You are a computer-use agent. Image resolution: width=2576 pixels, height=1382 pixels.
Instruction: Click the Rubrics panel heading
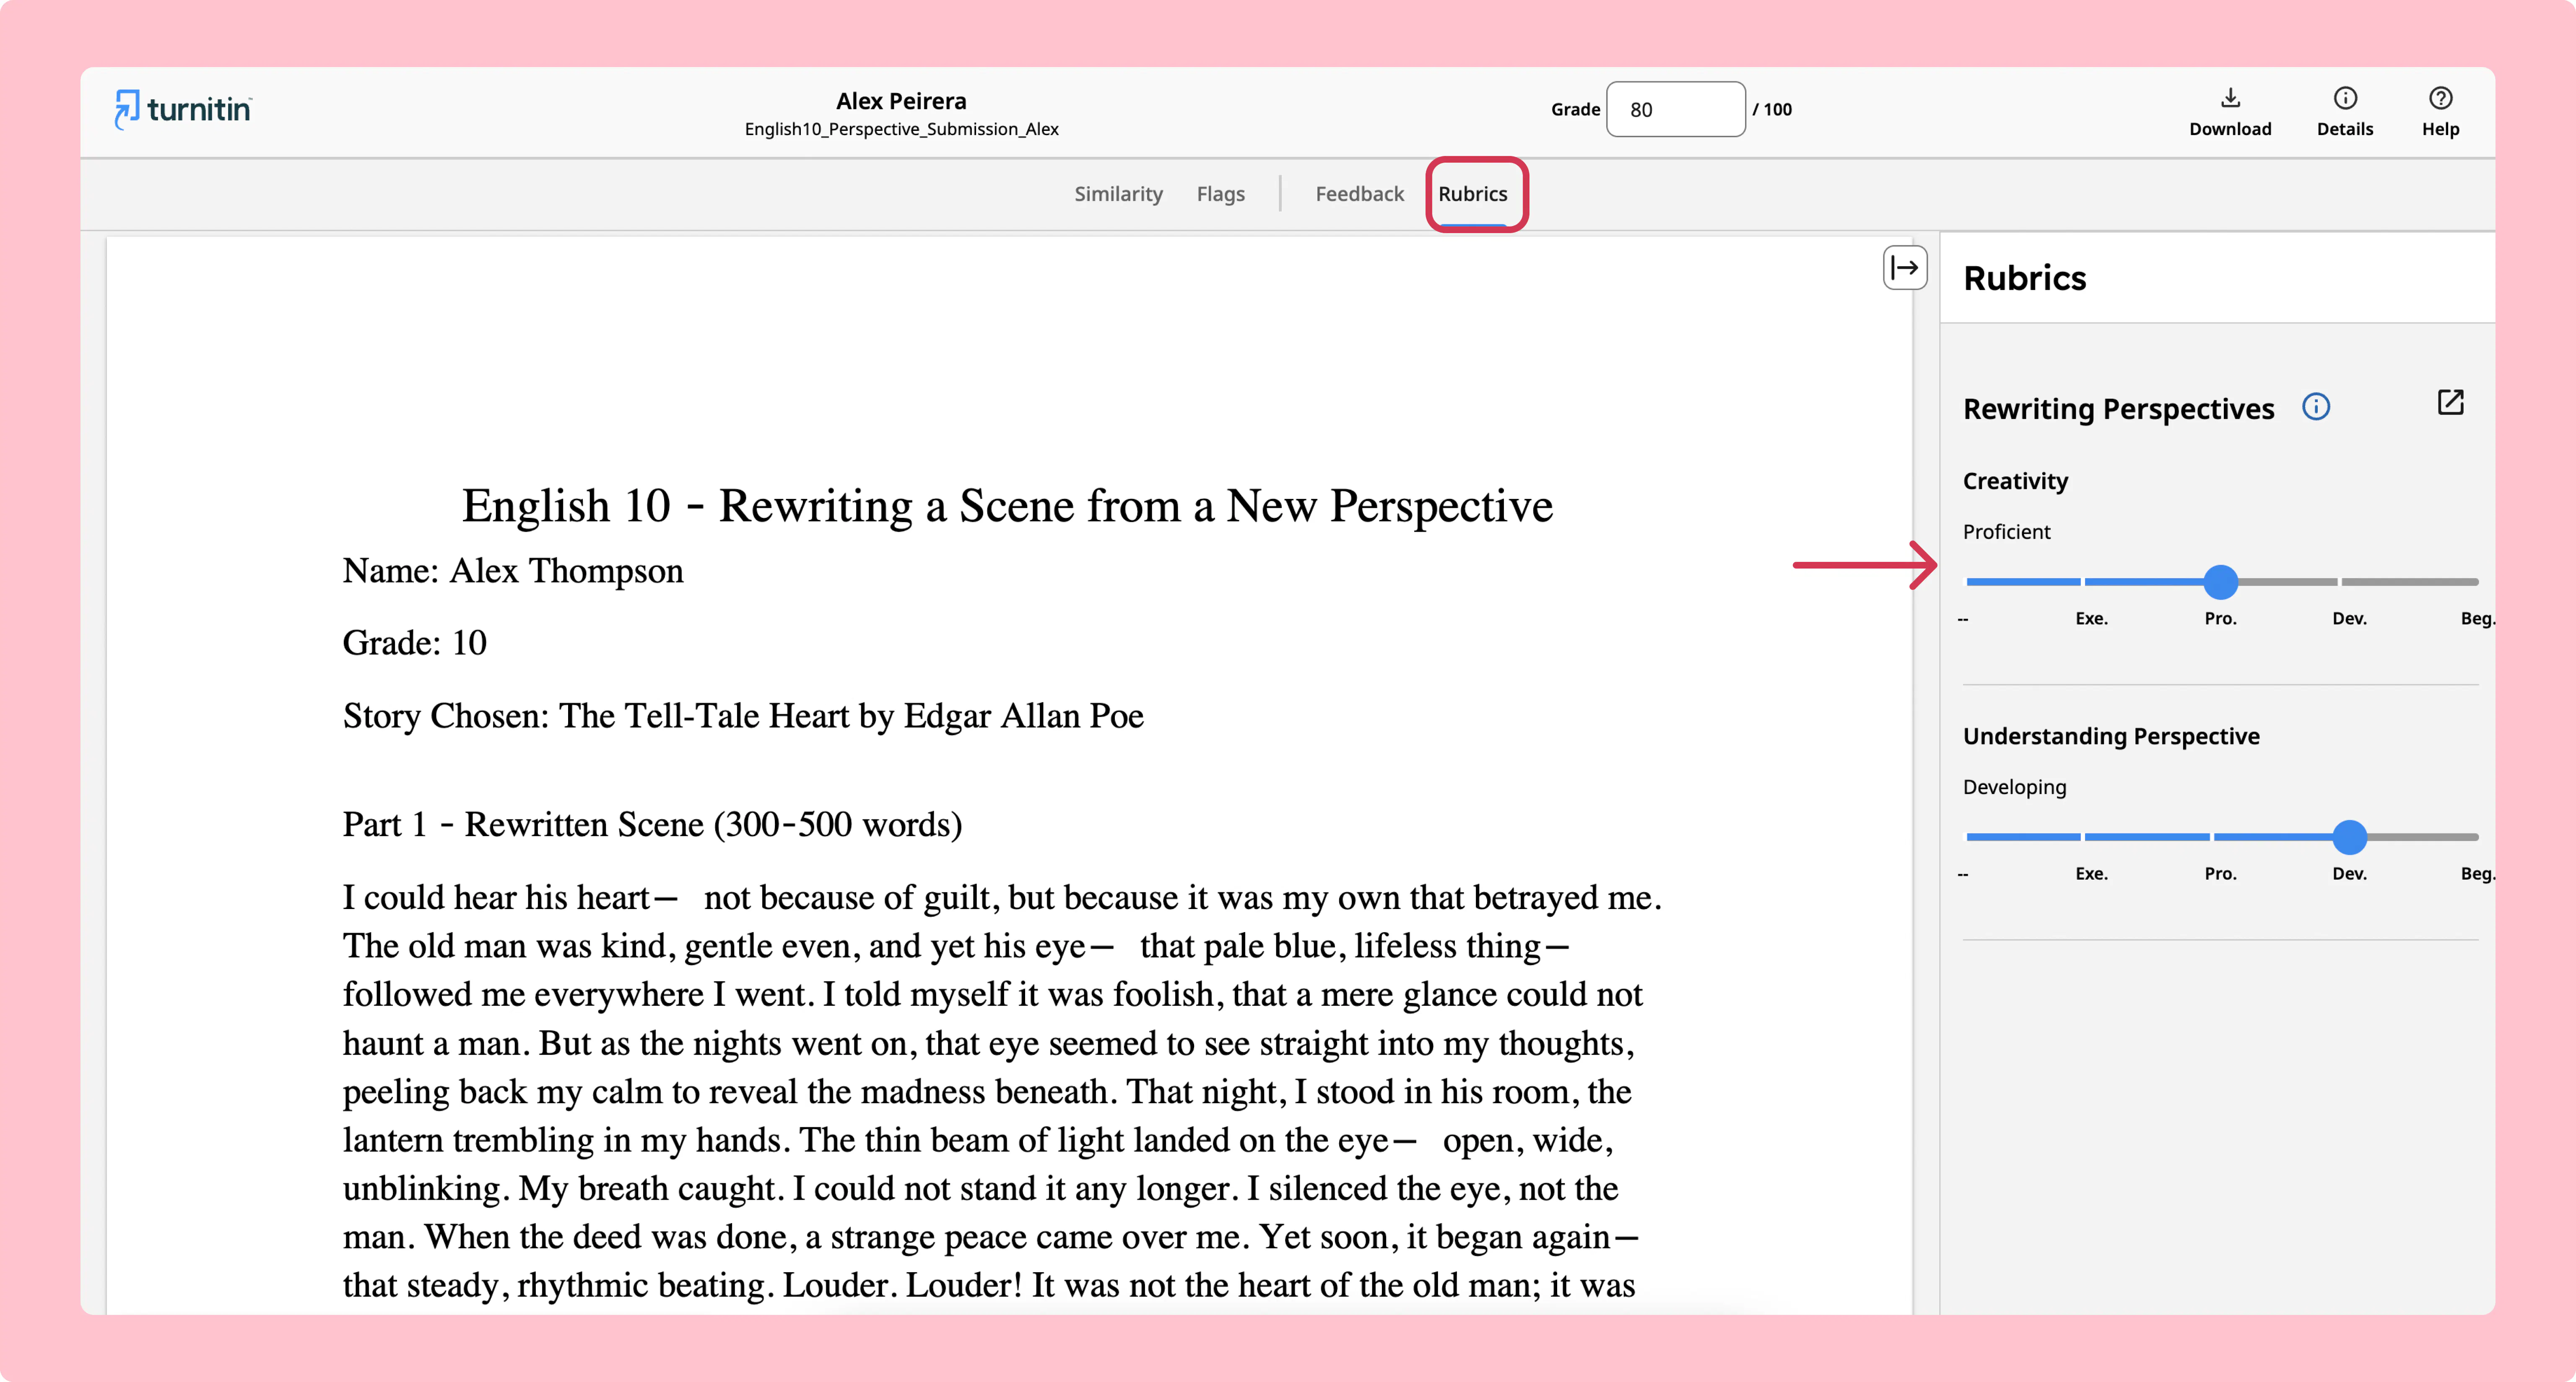click(2025, 278)
